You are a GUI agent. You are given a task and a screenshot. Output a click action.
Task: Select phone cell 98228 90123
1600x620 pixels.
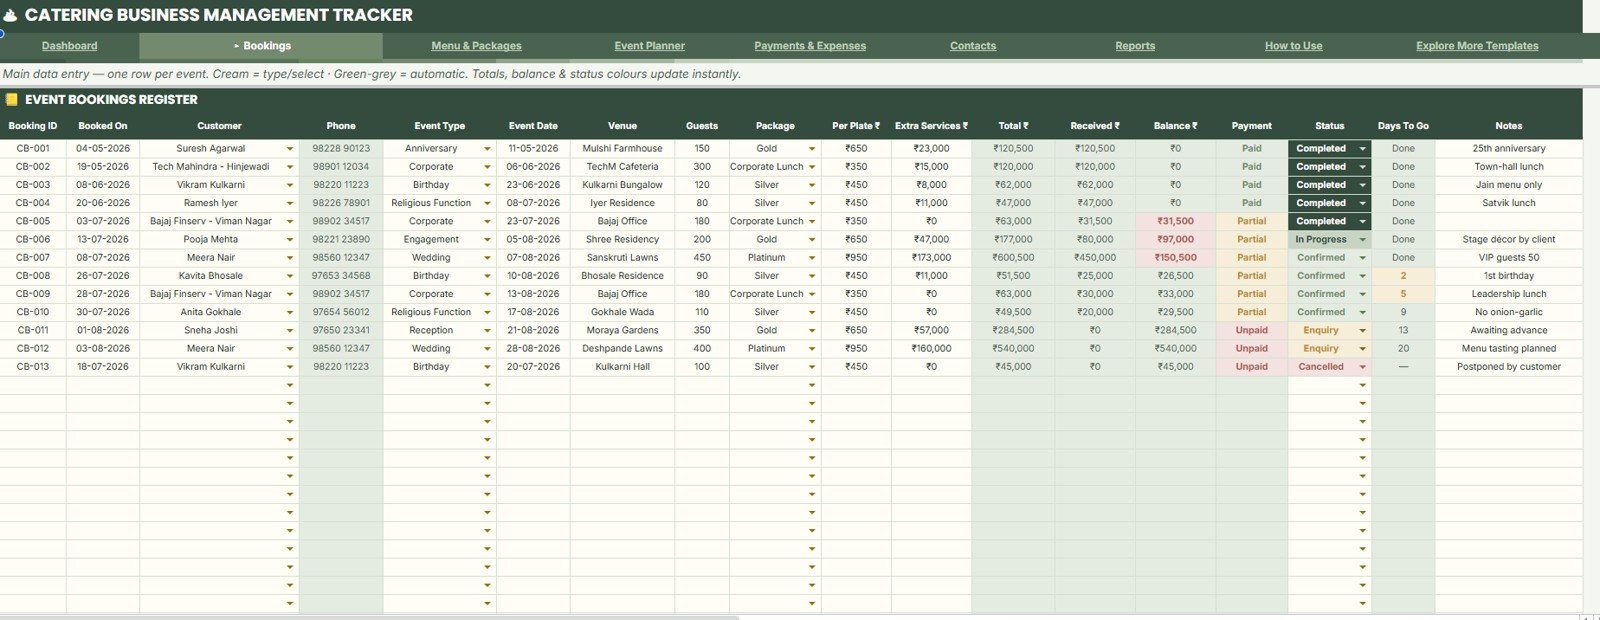pos(341,148)
